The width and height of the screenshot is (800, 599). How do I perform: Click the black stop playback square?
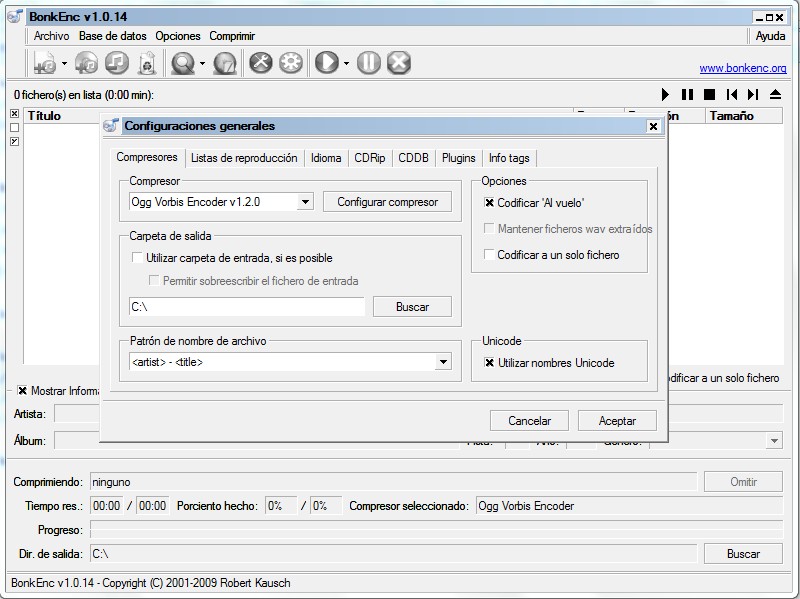(709, 94)
